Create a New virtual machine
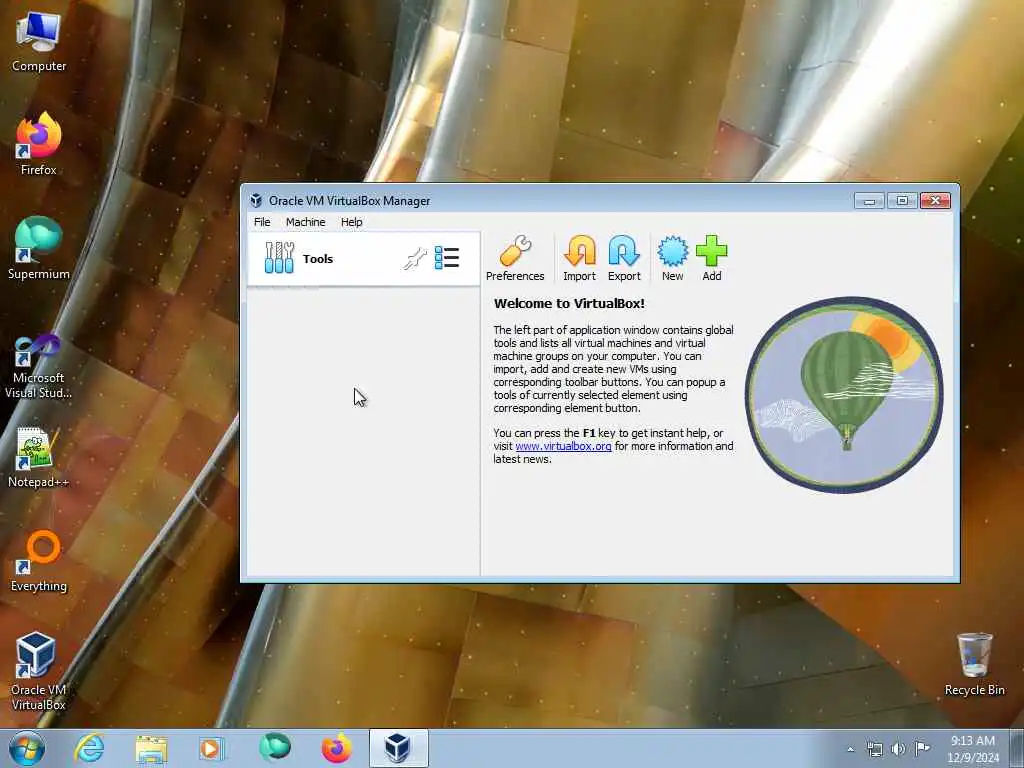 [672, 259]
